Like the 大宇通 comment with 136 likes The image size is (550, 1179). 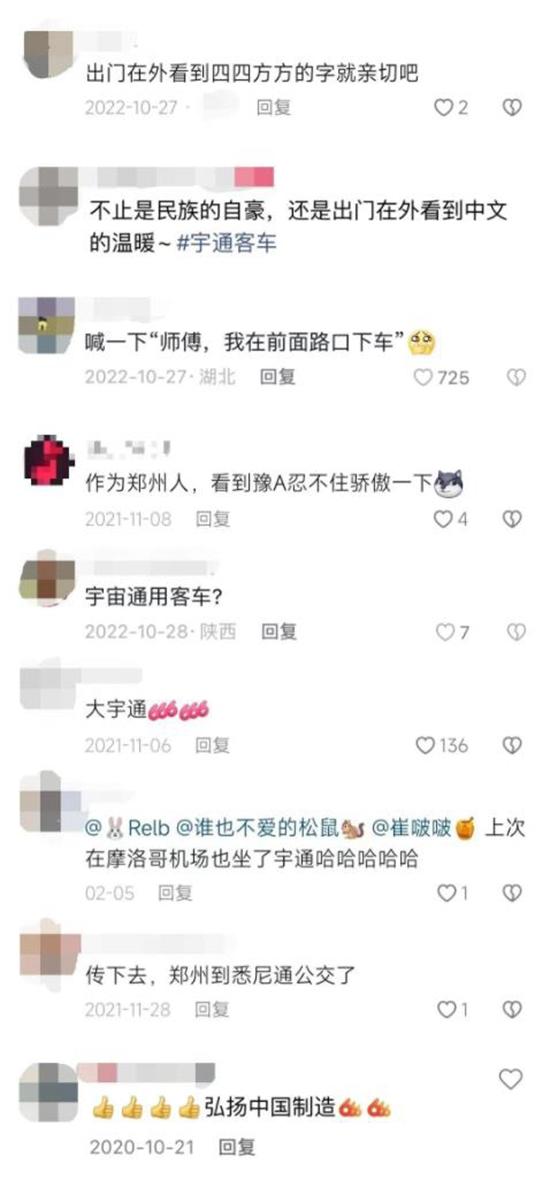pyautogui.click(x=442, y=745)
